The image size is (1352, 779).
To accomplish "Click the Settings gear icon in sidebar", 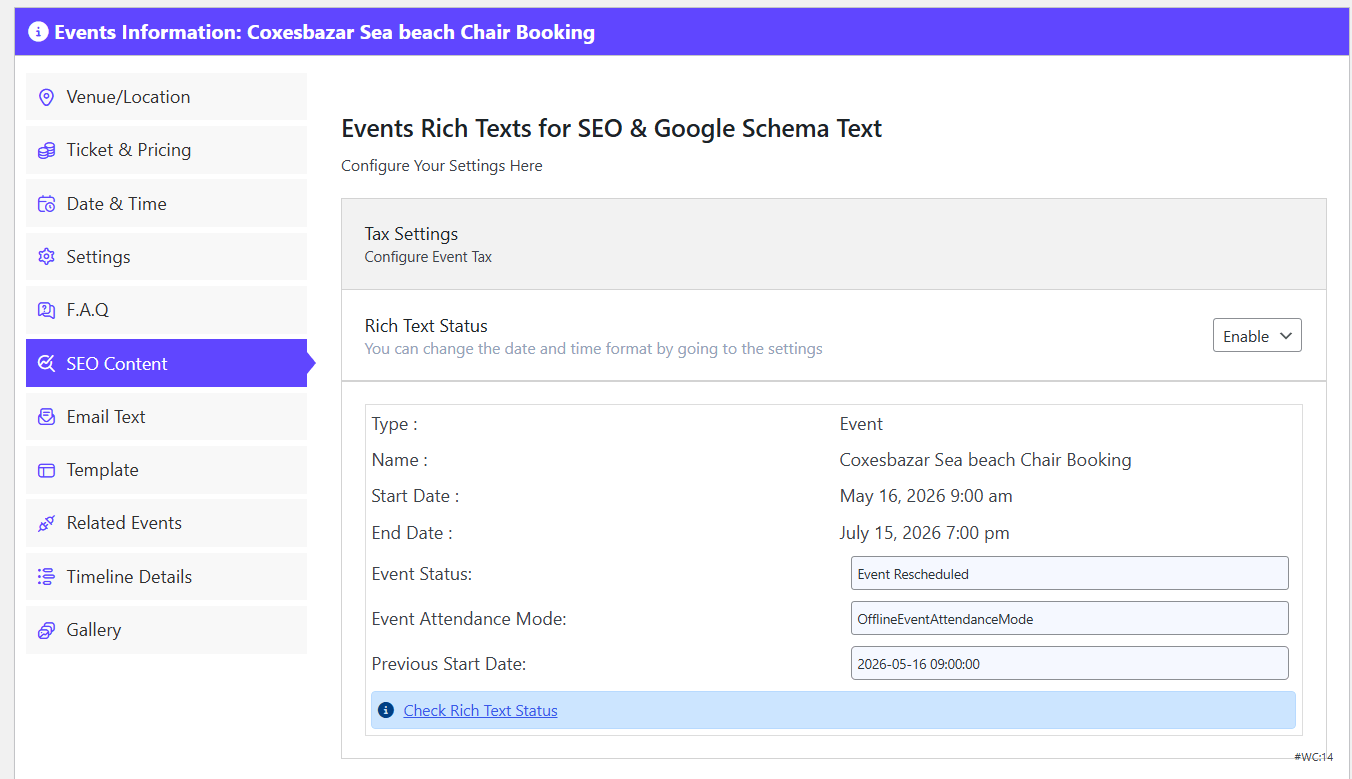I will (x=46, y=257).
